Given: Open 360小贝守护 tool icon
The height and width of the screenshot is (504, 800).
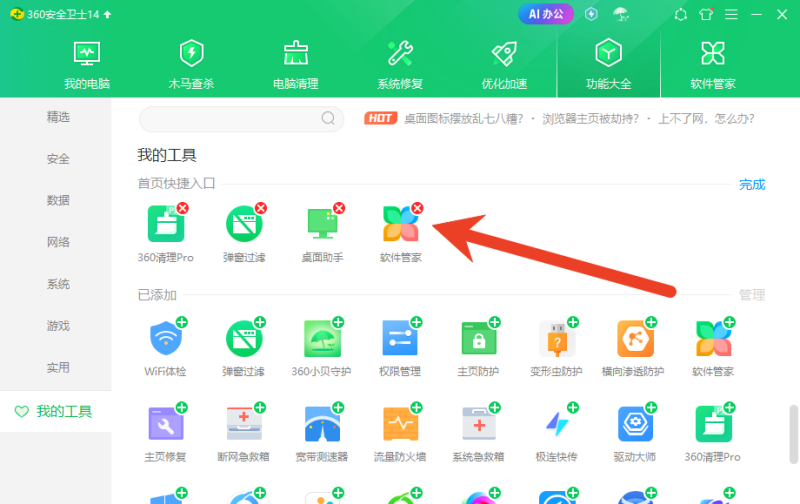Looking at the screenshot, I should click(322, 338).
